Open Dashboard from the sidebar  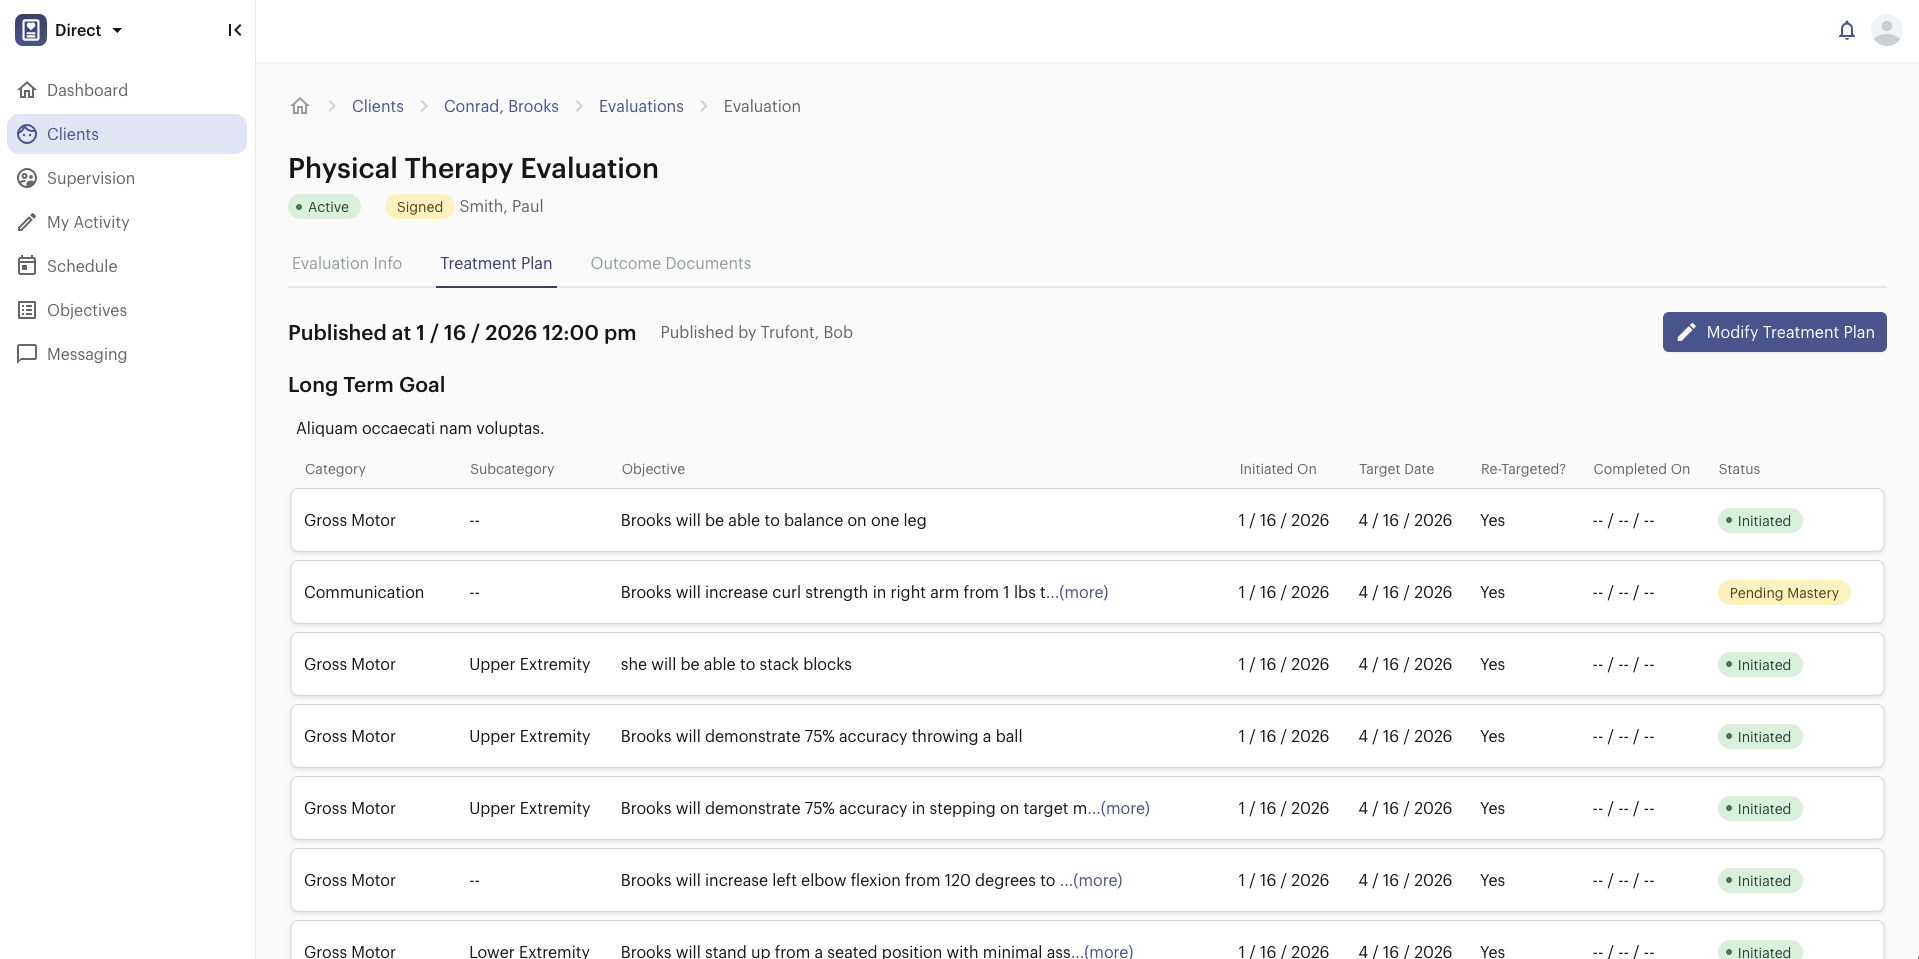click(x=87, y=90)
